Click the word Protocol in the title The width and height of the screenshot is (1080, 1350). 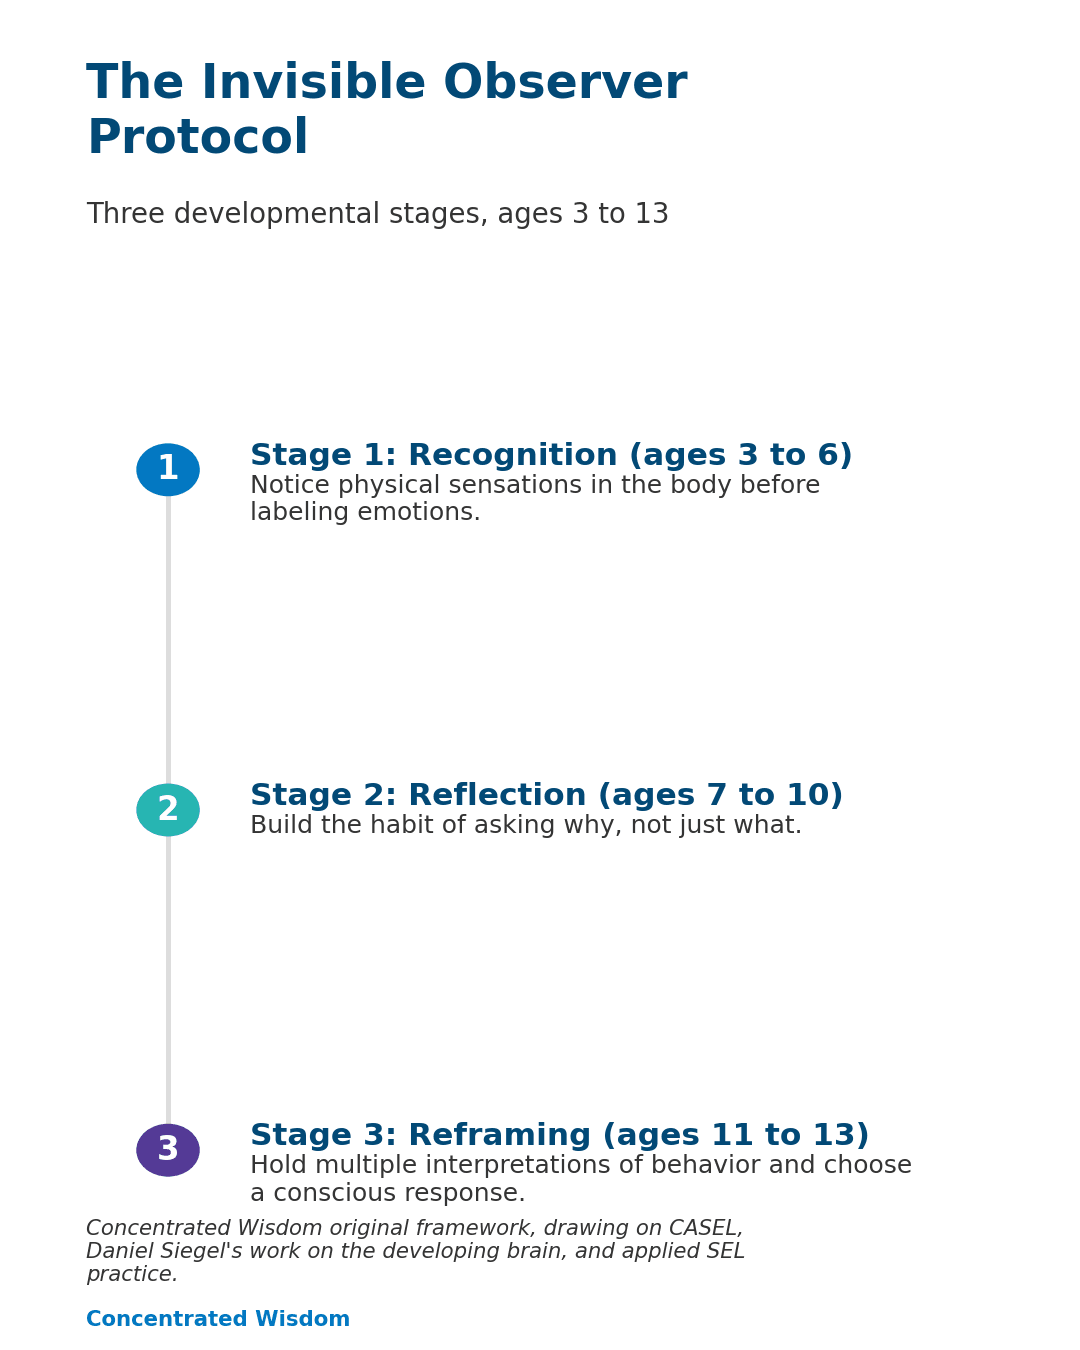(x=198, y=139)
